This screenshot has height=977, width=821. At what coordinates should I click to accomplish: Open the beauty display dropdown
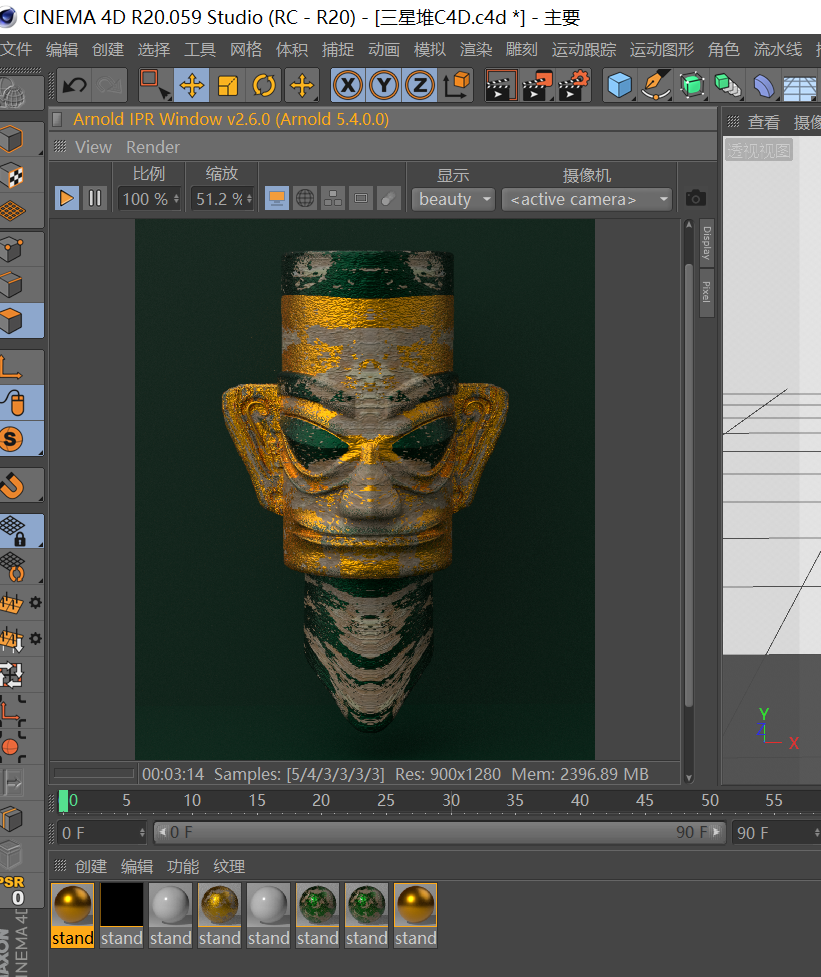click(453, 199)
